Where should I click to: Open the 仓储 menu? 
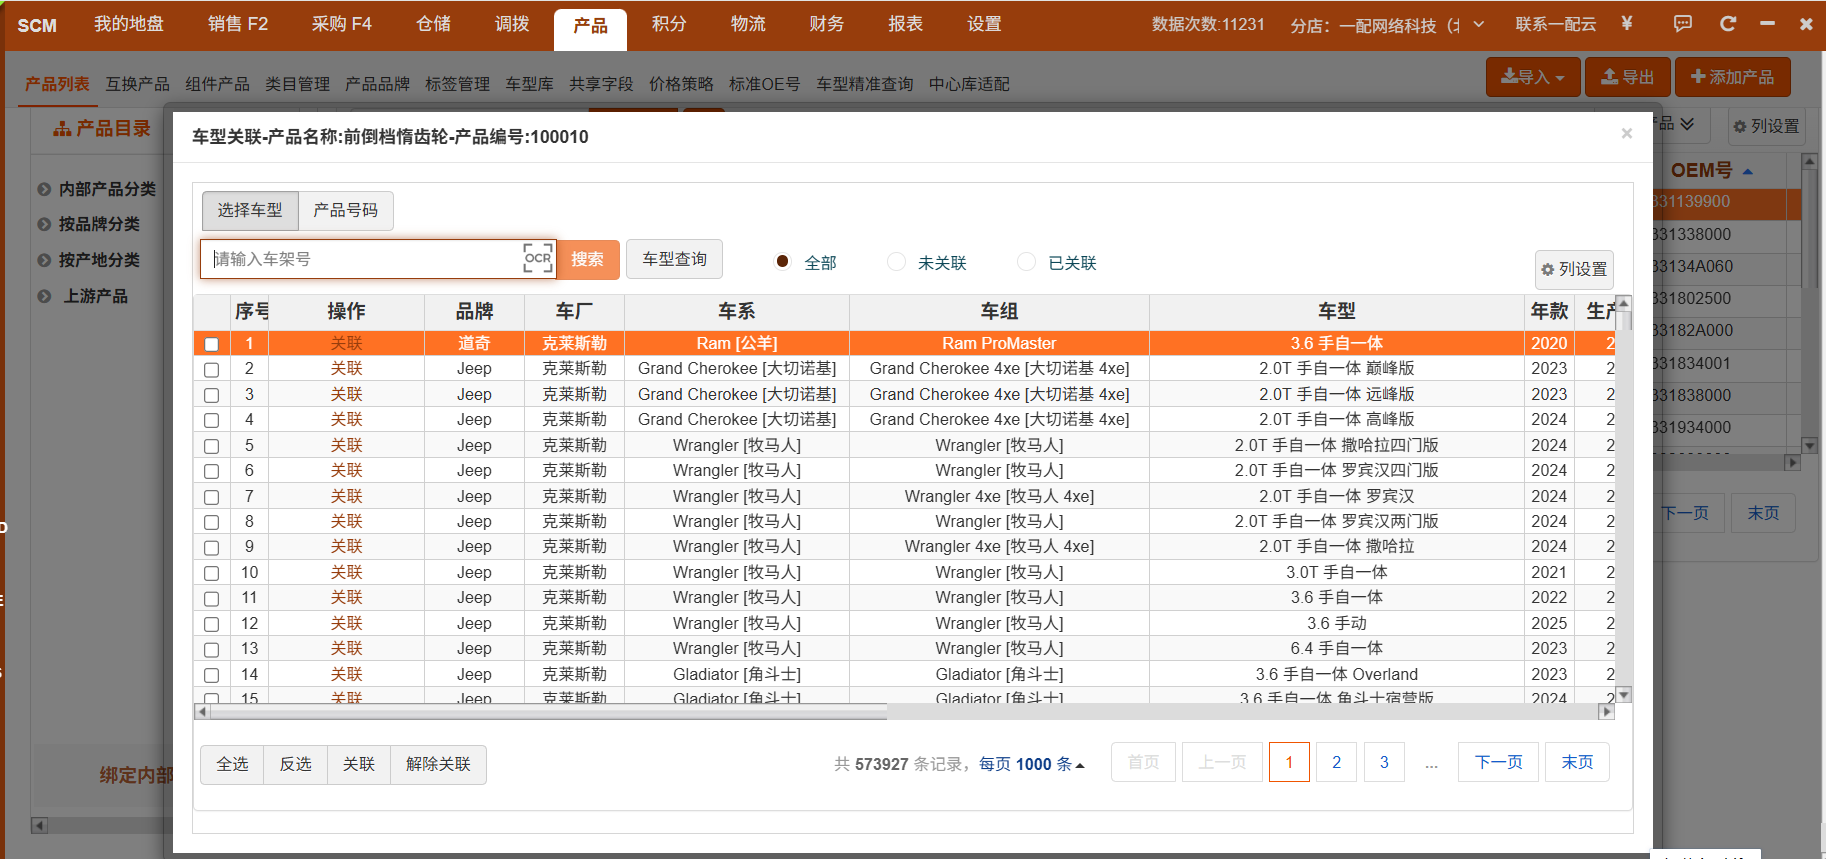[433, 24]
